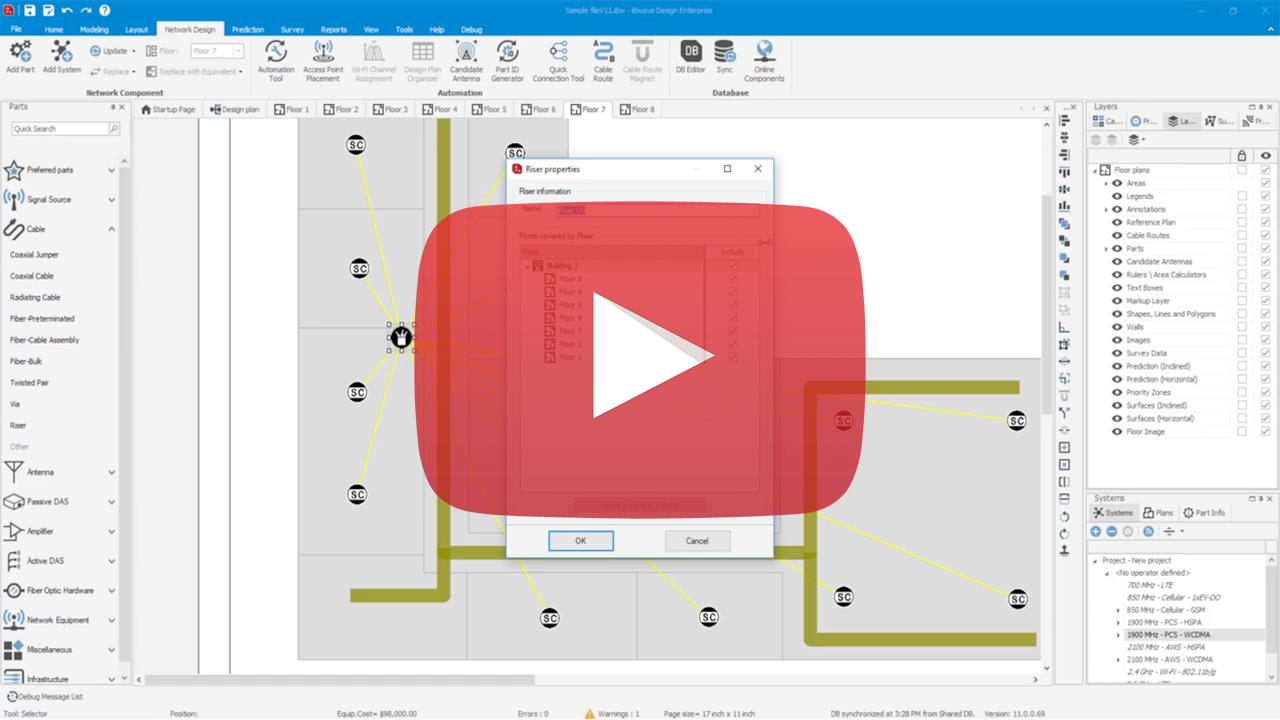This screenshot has height=720, width=1280.
Task: Expand the Parts layer node
Action: pos(1106,248)
